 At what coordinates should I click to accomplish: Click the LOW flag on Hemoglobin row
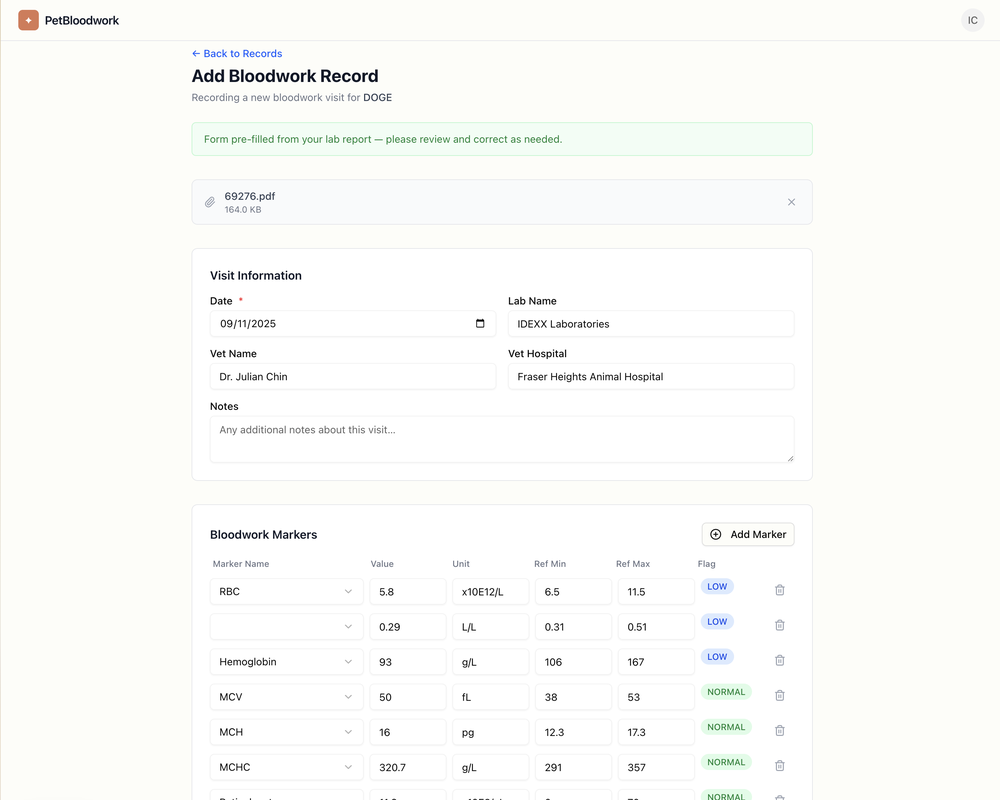[x=717, y=656]
